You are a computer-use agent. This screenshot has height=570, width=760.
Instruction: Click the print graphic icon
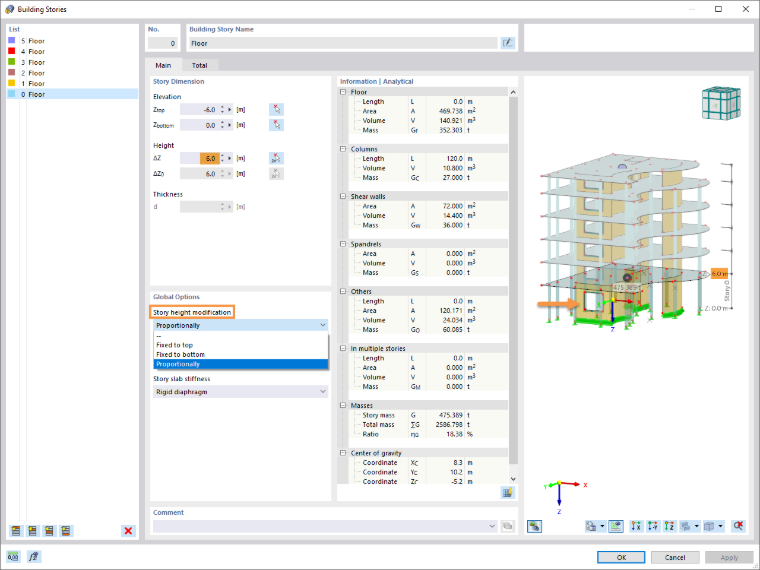tap(591, 526)
